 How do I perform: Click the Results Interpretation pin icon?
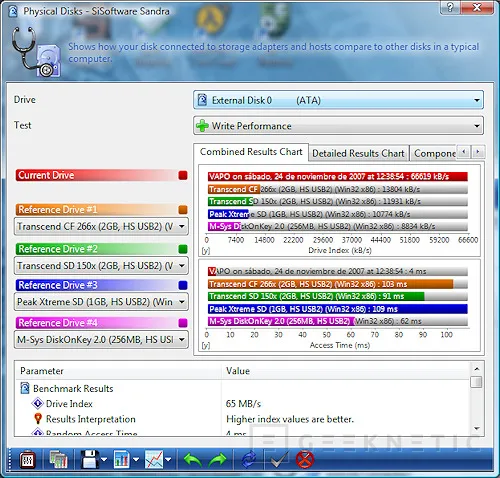[38, 419]
